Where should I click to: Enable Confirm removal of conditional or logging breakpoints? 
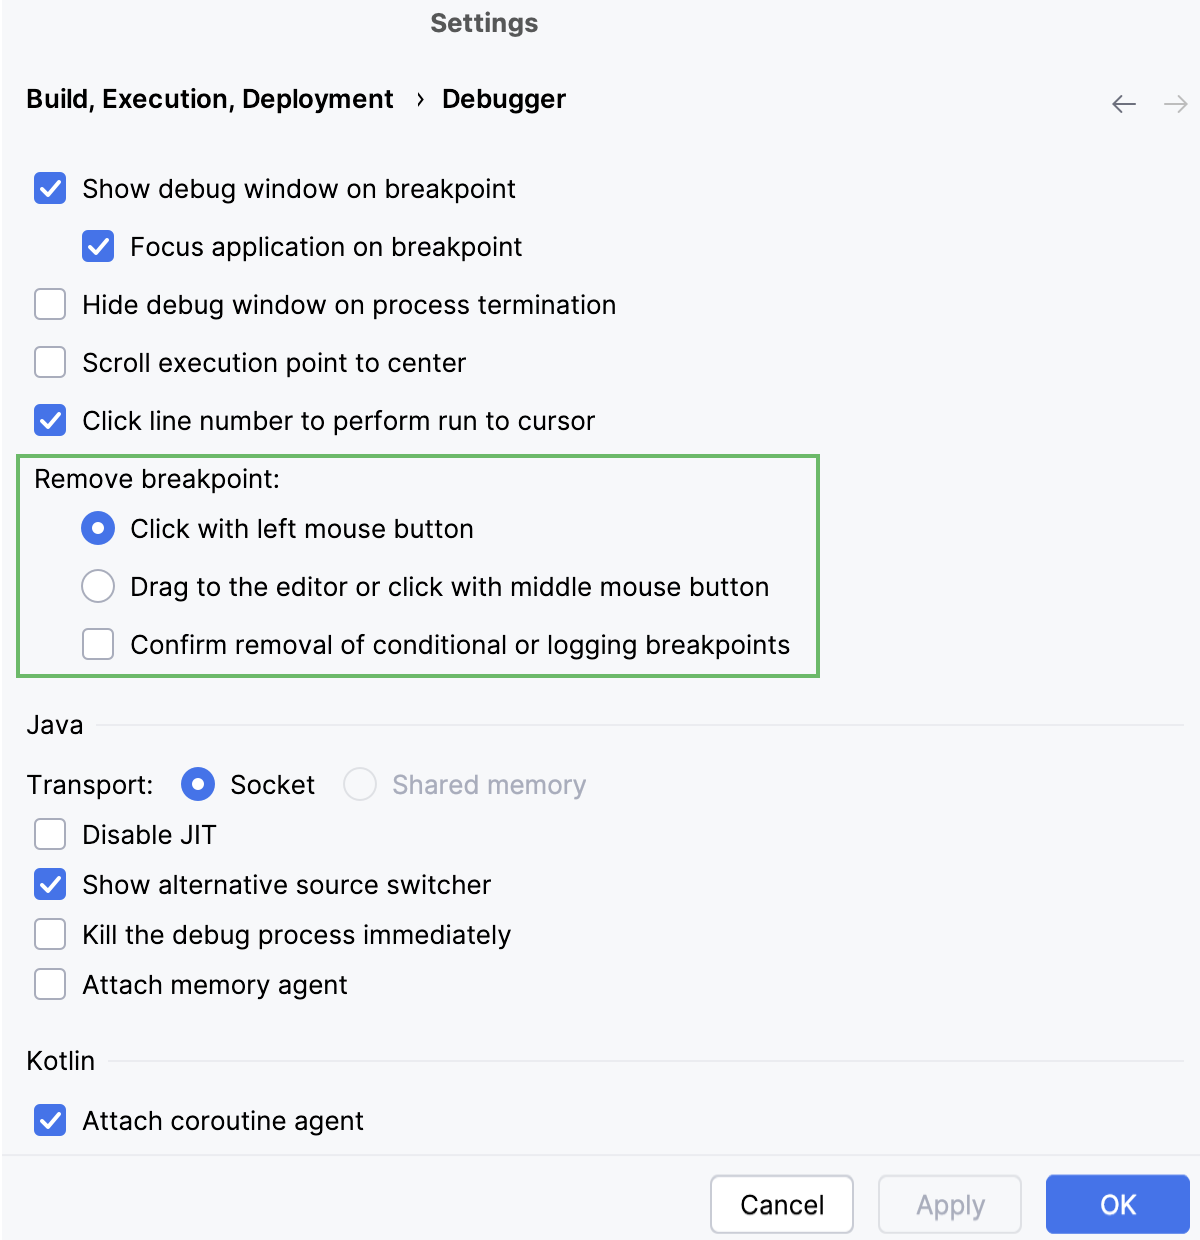97,644
